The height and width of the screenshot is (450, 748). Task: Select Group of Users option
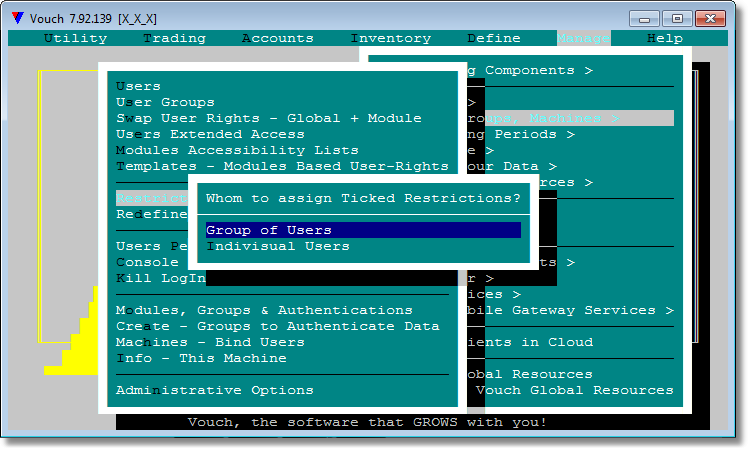363,230
